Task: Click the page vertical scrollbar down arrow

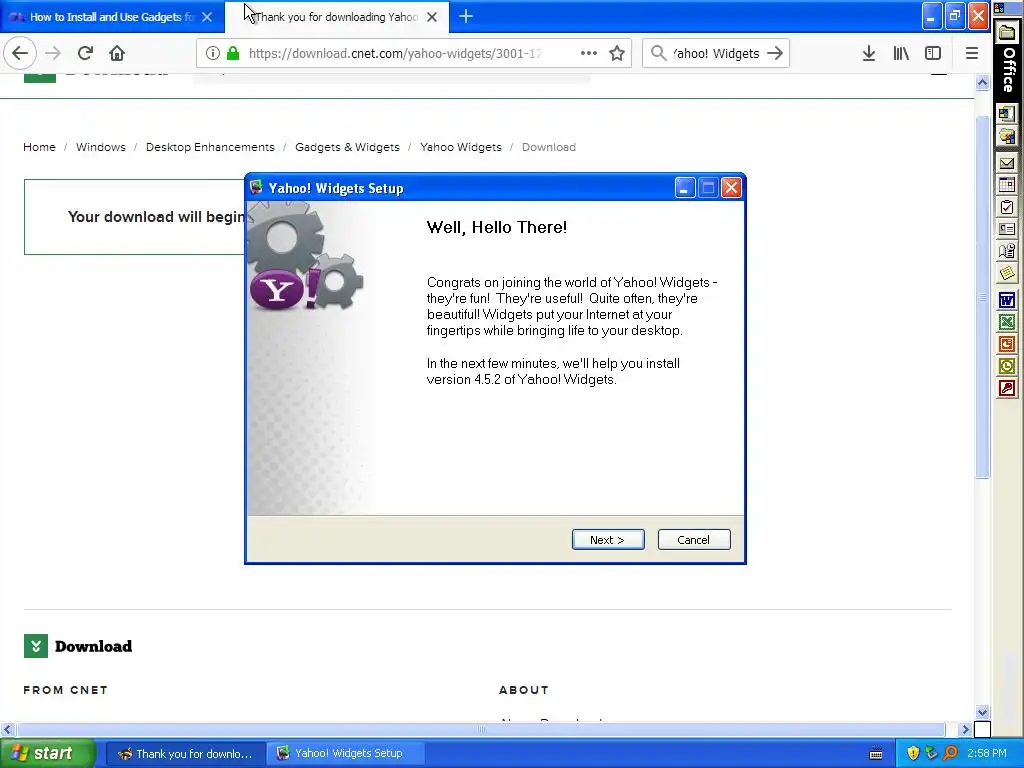Action: pyautogui.click(x=982, y=712)
